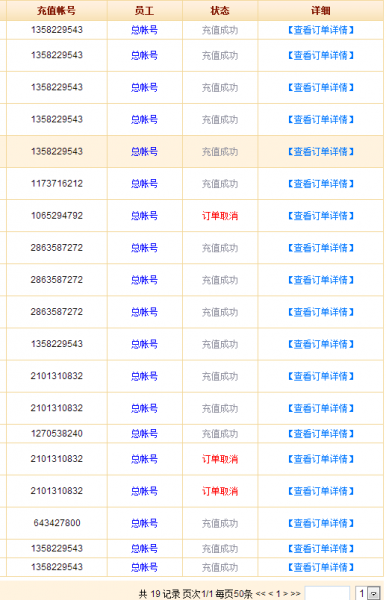Open 总帐号 employee link in 1270538240 row

[x=144, y=434]
